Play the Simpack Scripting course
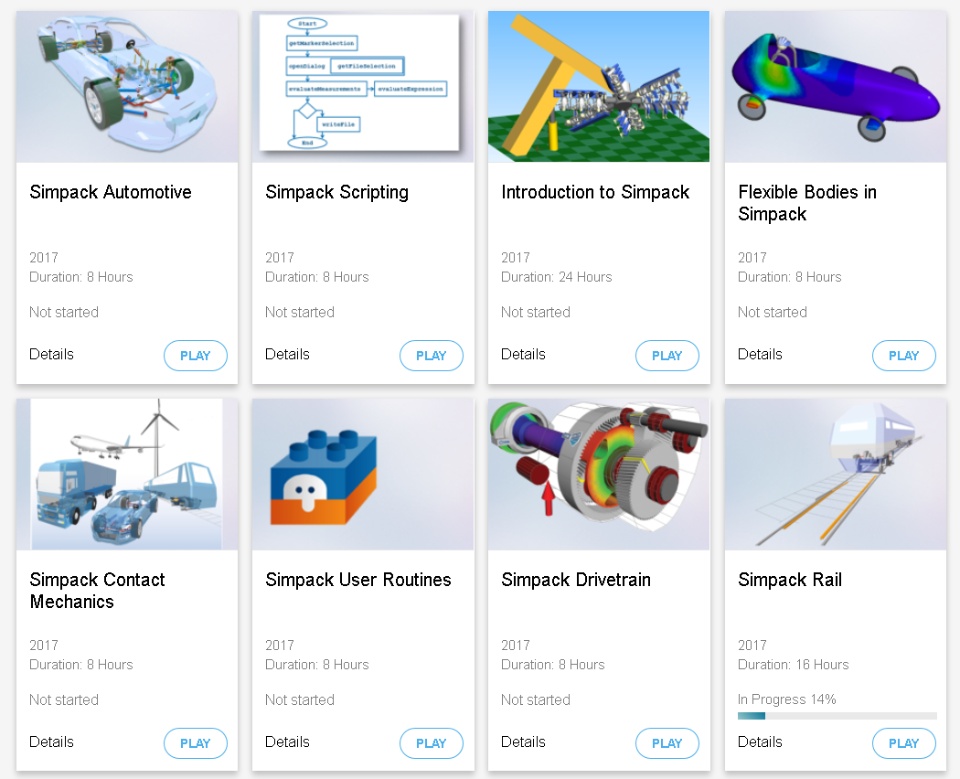 tap(431, 355)
